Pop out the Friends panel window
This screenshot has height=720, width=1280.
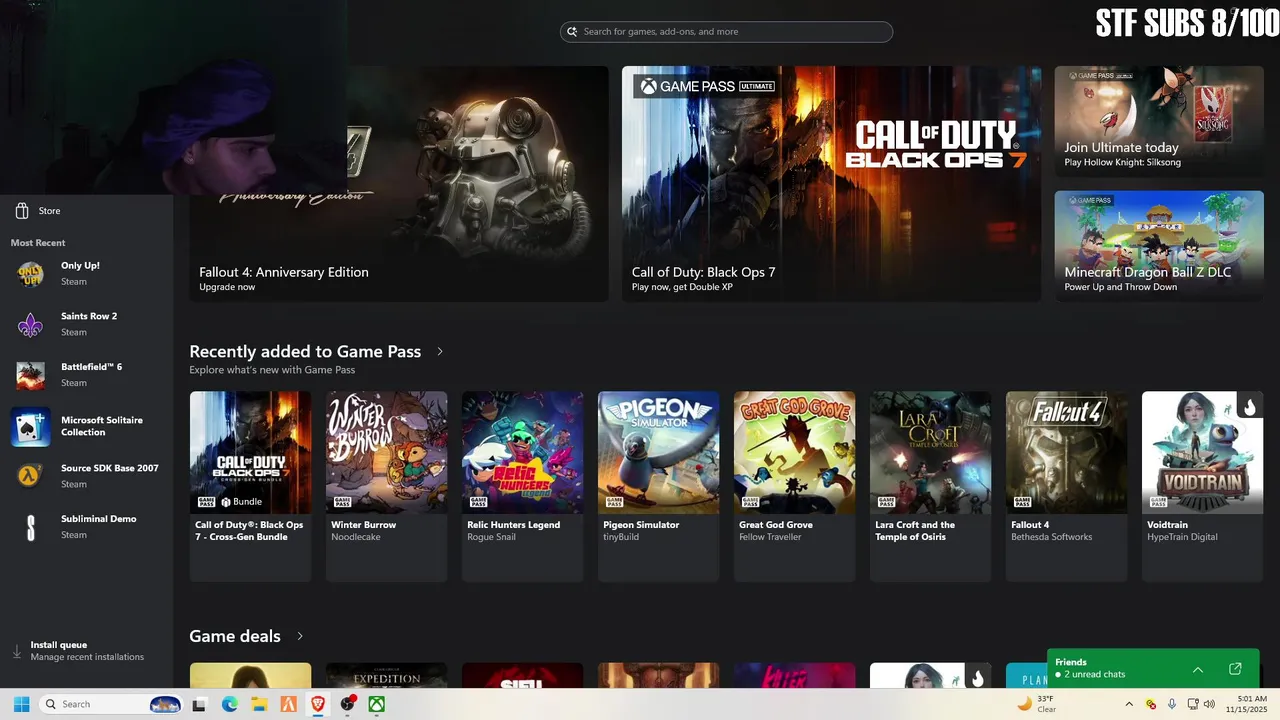point(1235,669)
